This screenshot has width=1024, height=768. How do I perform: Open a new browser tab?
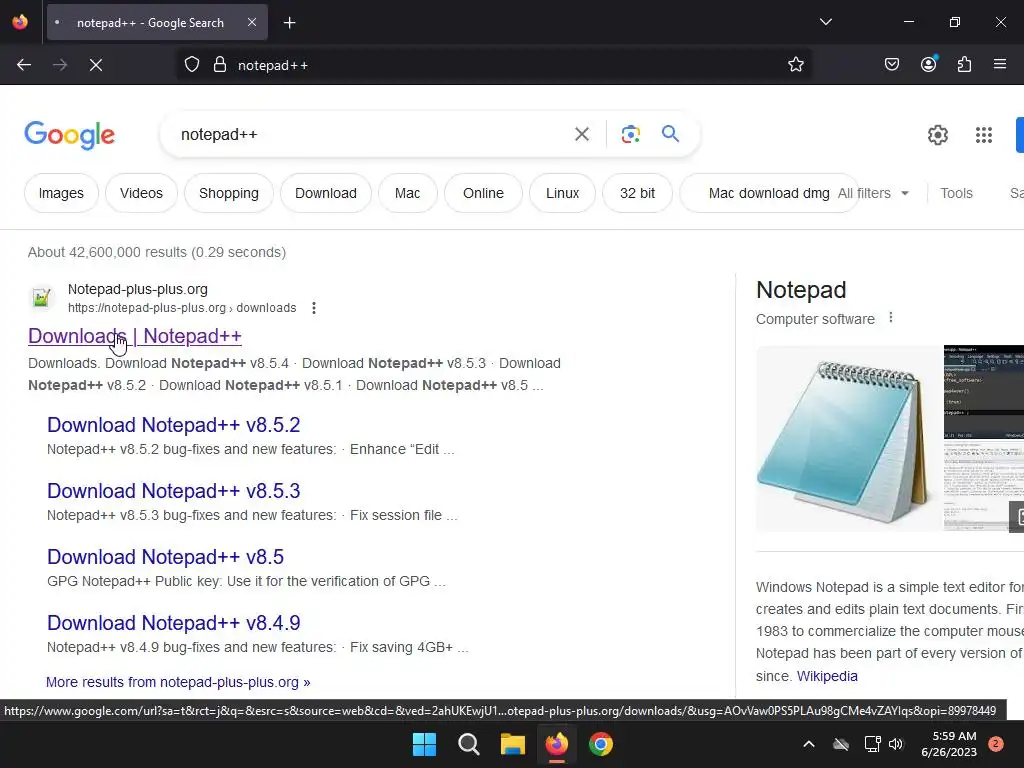(289, 23)
